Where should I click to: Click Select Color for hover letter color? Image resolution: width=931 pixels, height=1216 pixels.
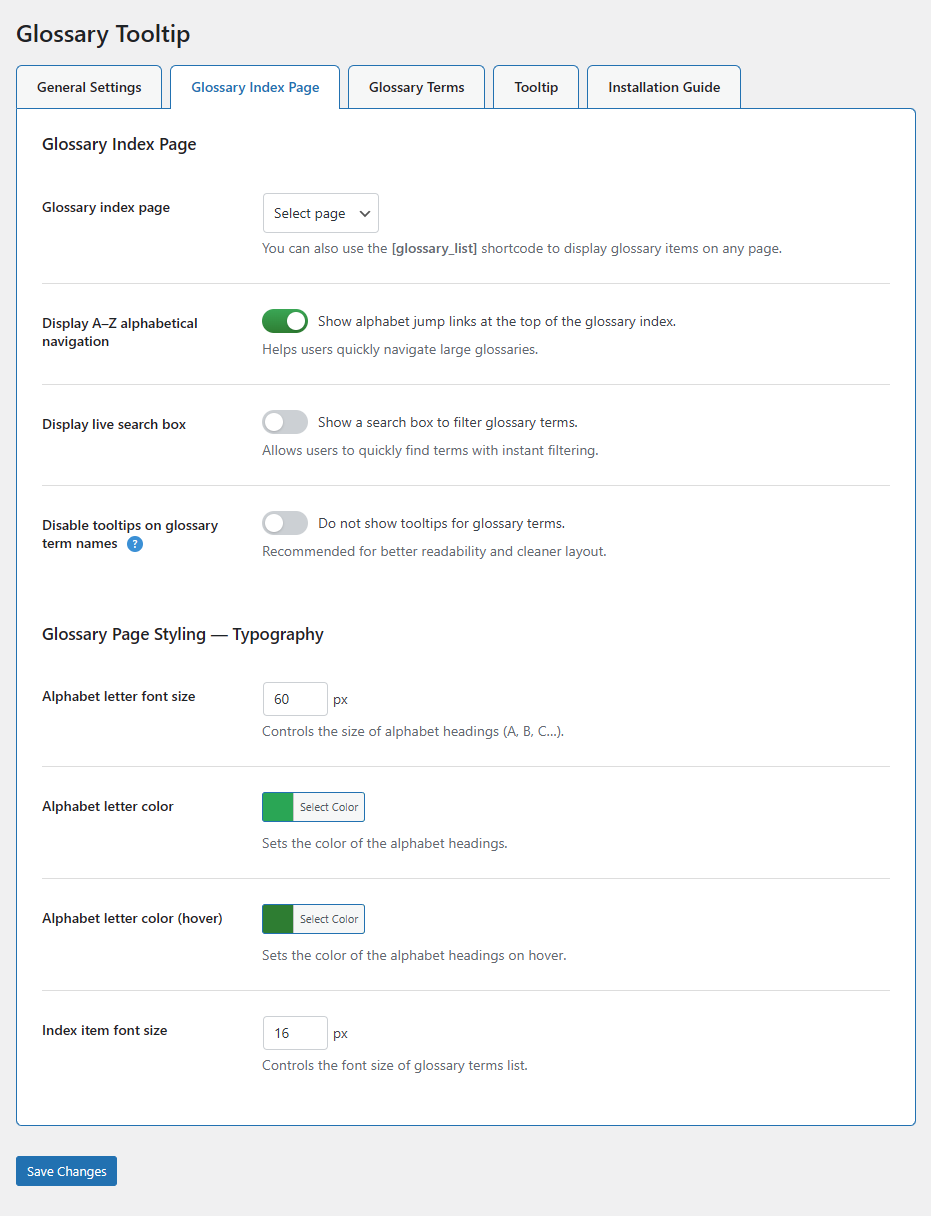click(329, 919)
